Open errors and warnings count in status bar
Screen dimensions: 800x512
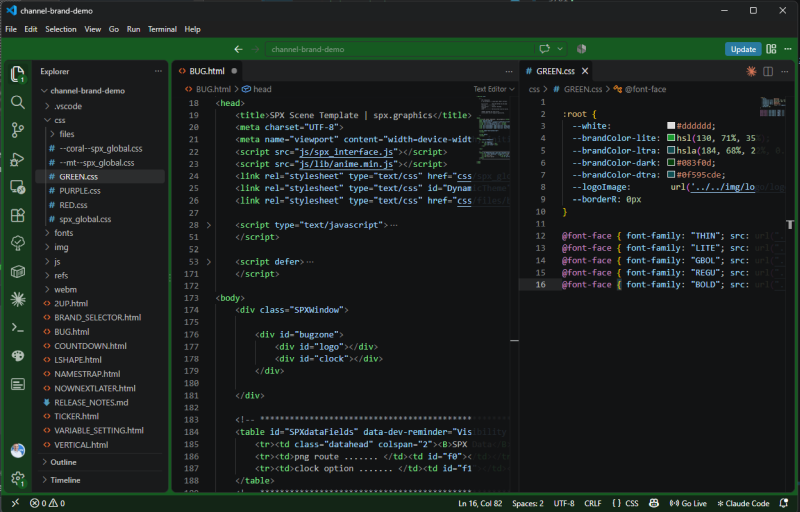point(47,503)
